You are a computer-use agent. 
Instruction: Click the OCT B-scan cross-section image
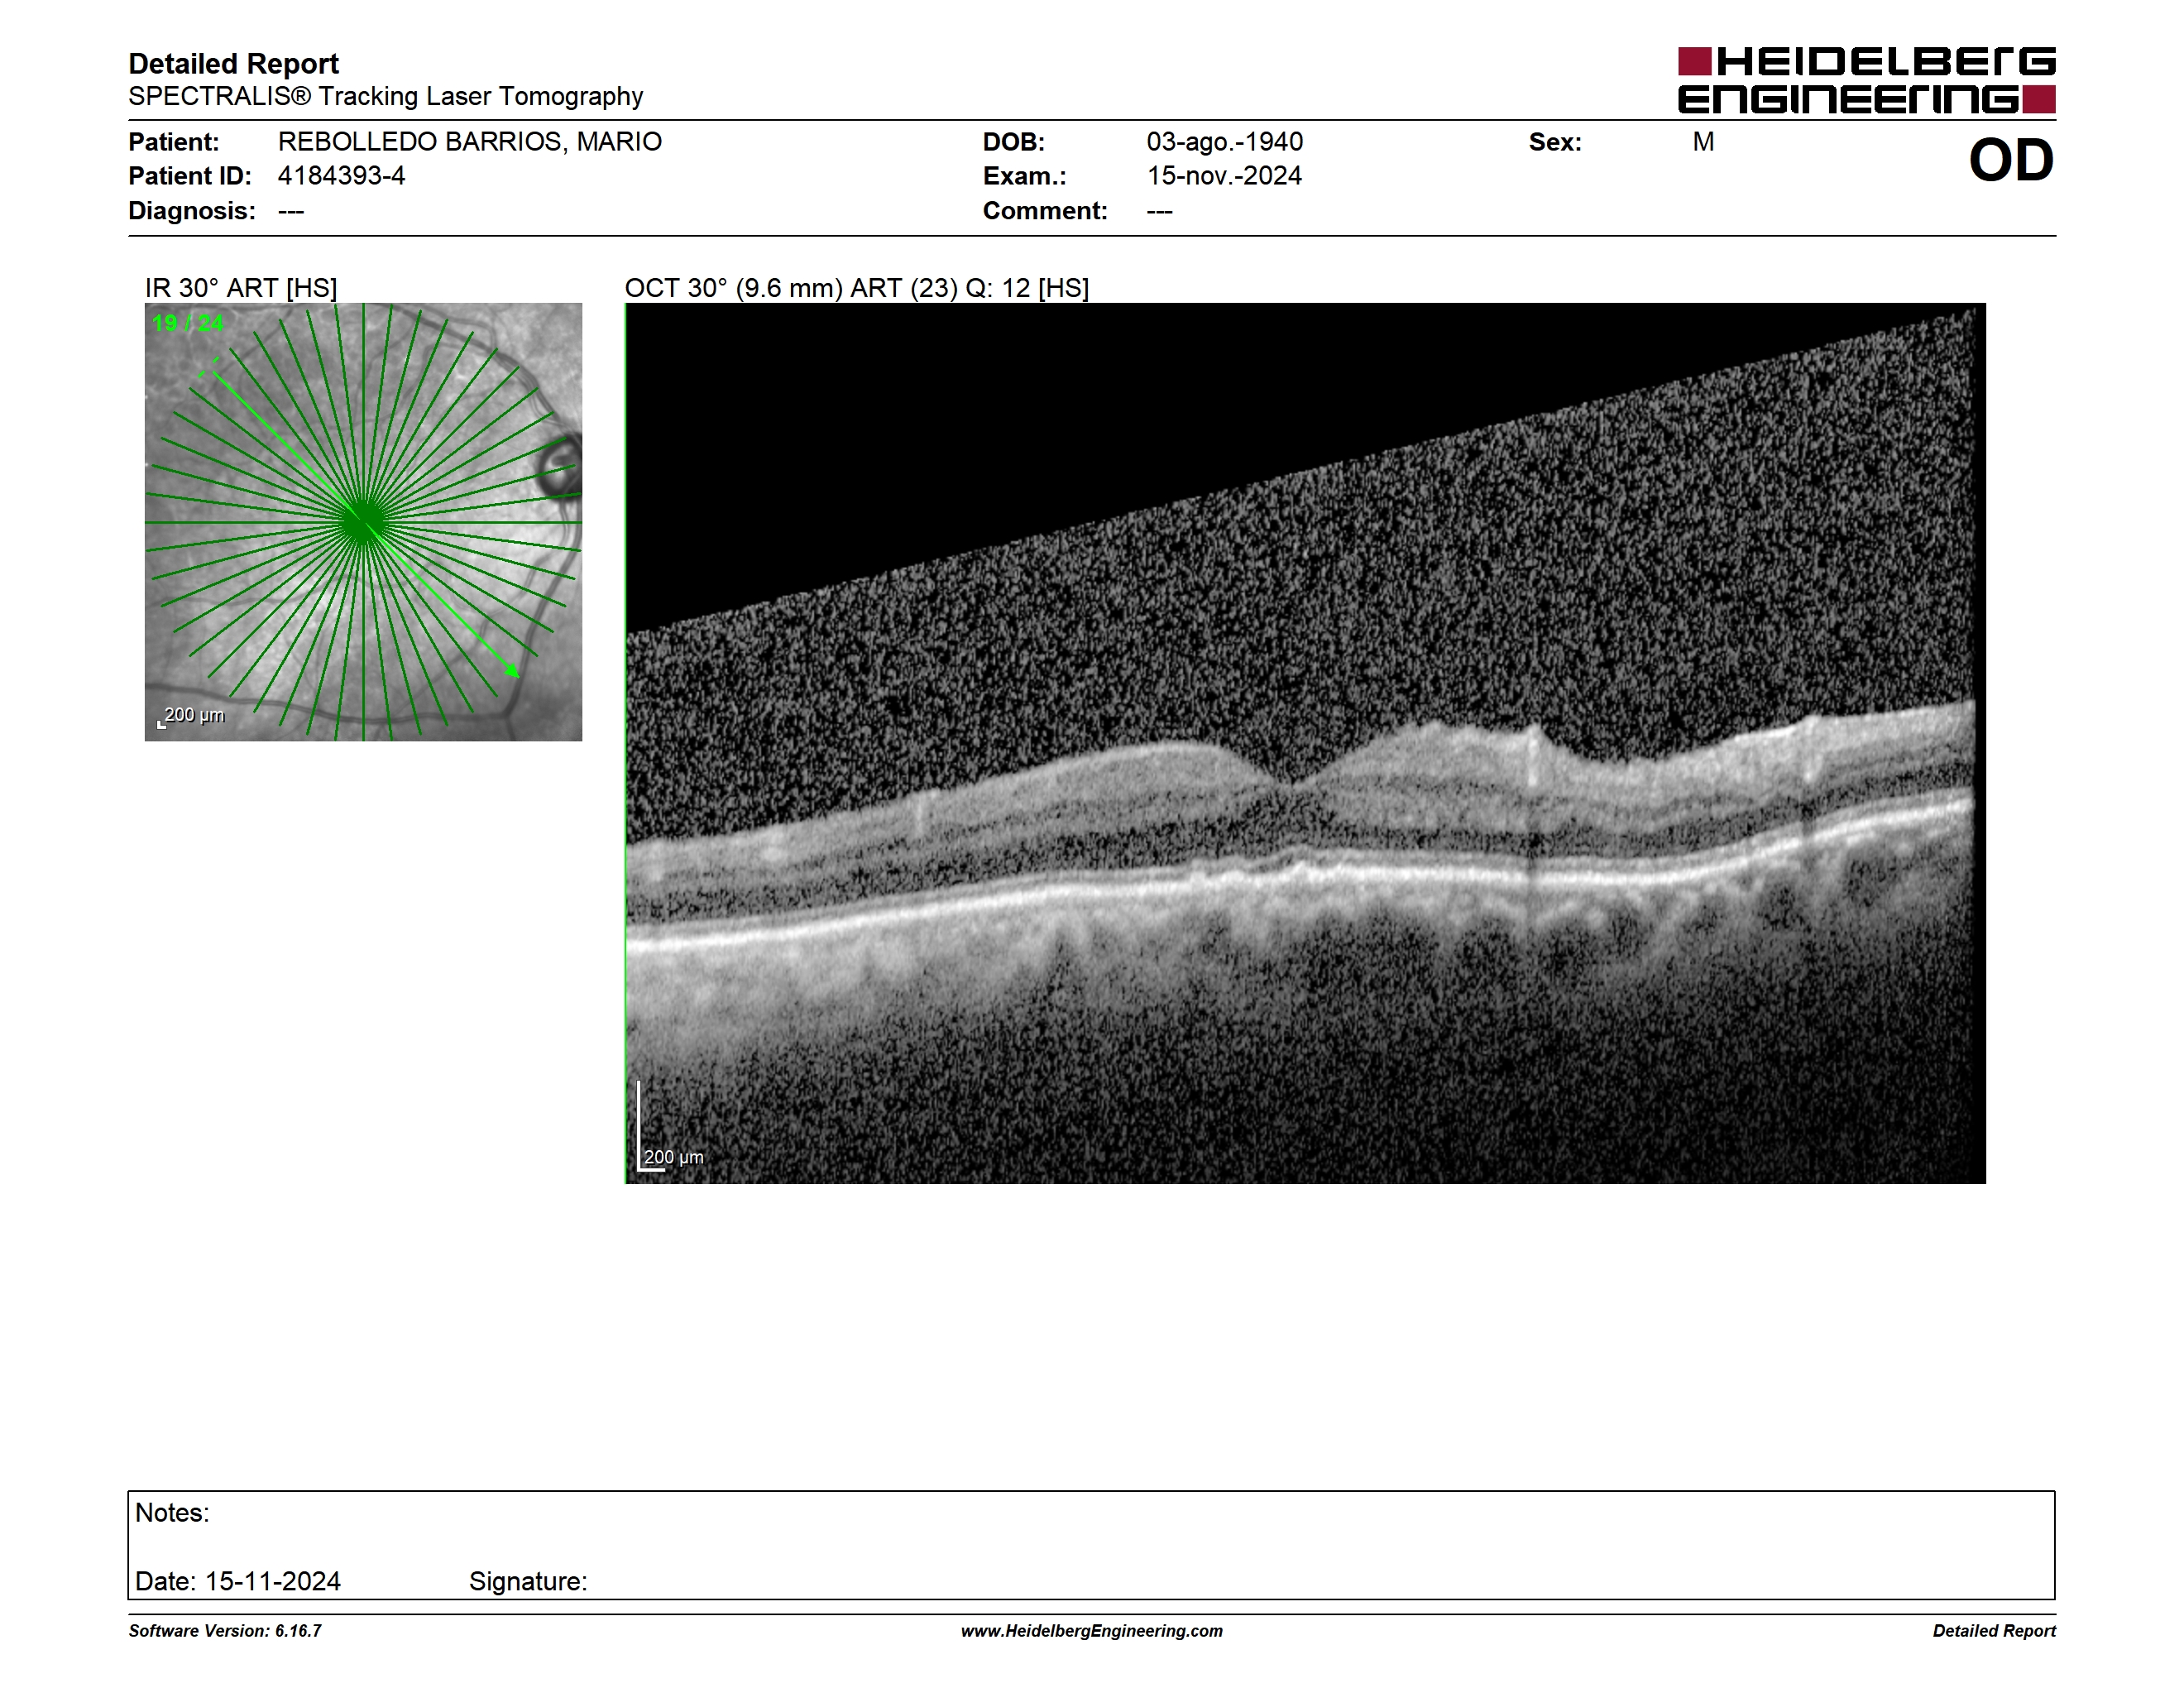point(1305,743)
